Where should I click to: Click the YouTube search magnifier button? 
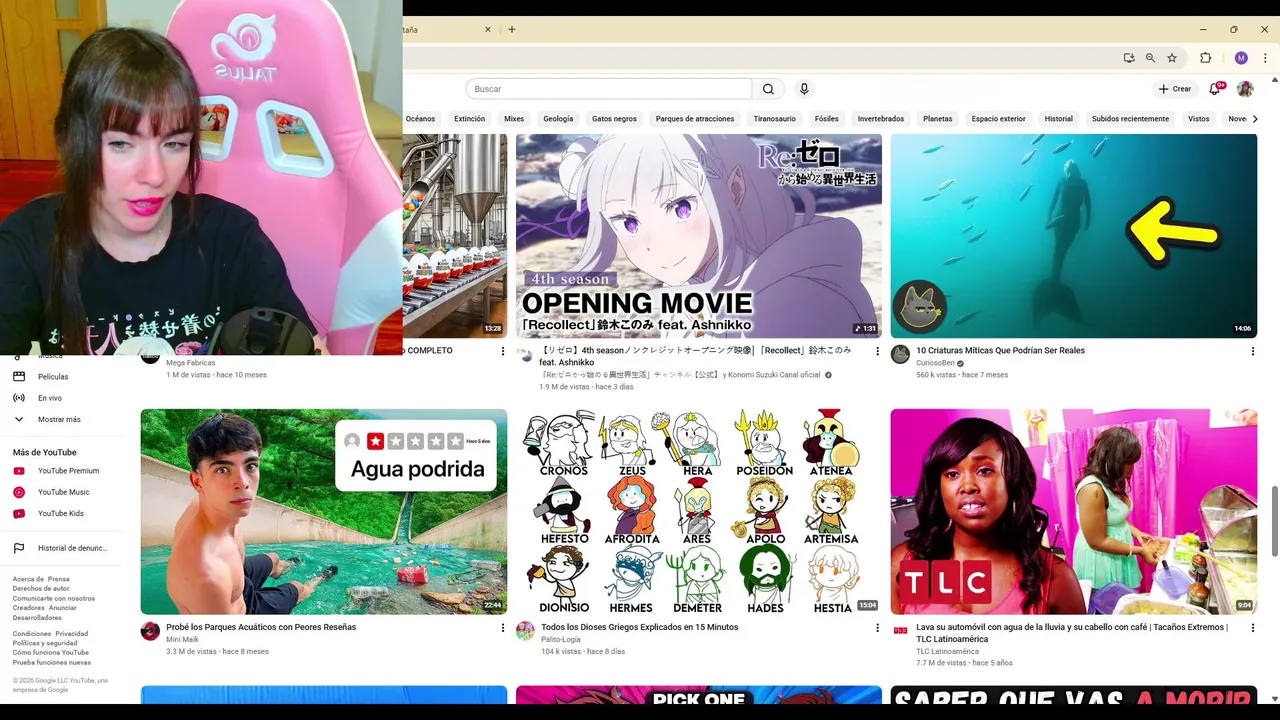click(768, 89)
